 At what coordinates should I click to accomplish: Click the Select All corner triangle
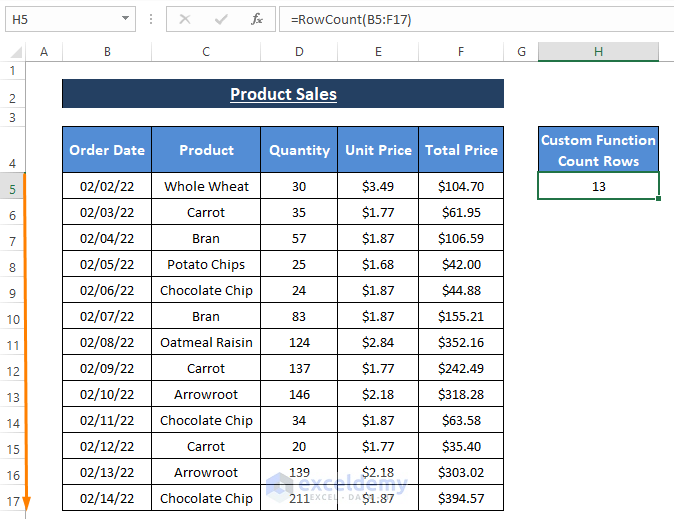(15, 52)
